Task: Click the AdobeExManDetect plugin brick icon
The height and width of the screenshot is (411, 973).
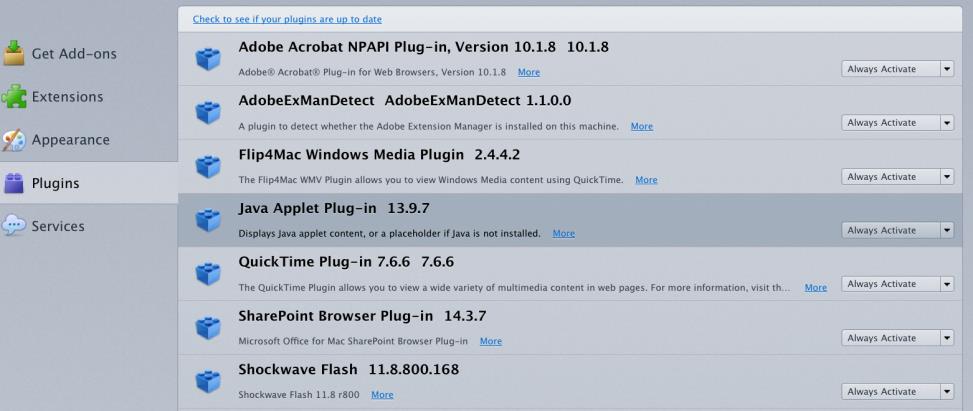Action: pos(208,112)
